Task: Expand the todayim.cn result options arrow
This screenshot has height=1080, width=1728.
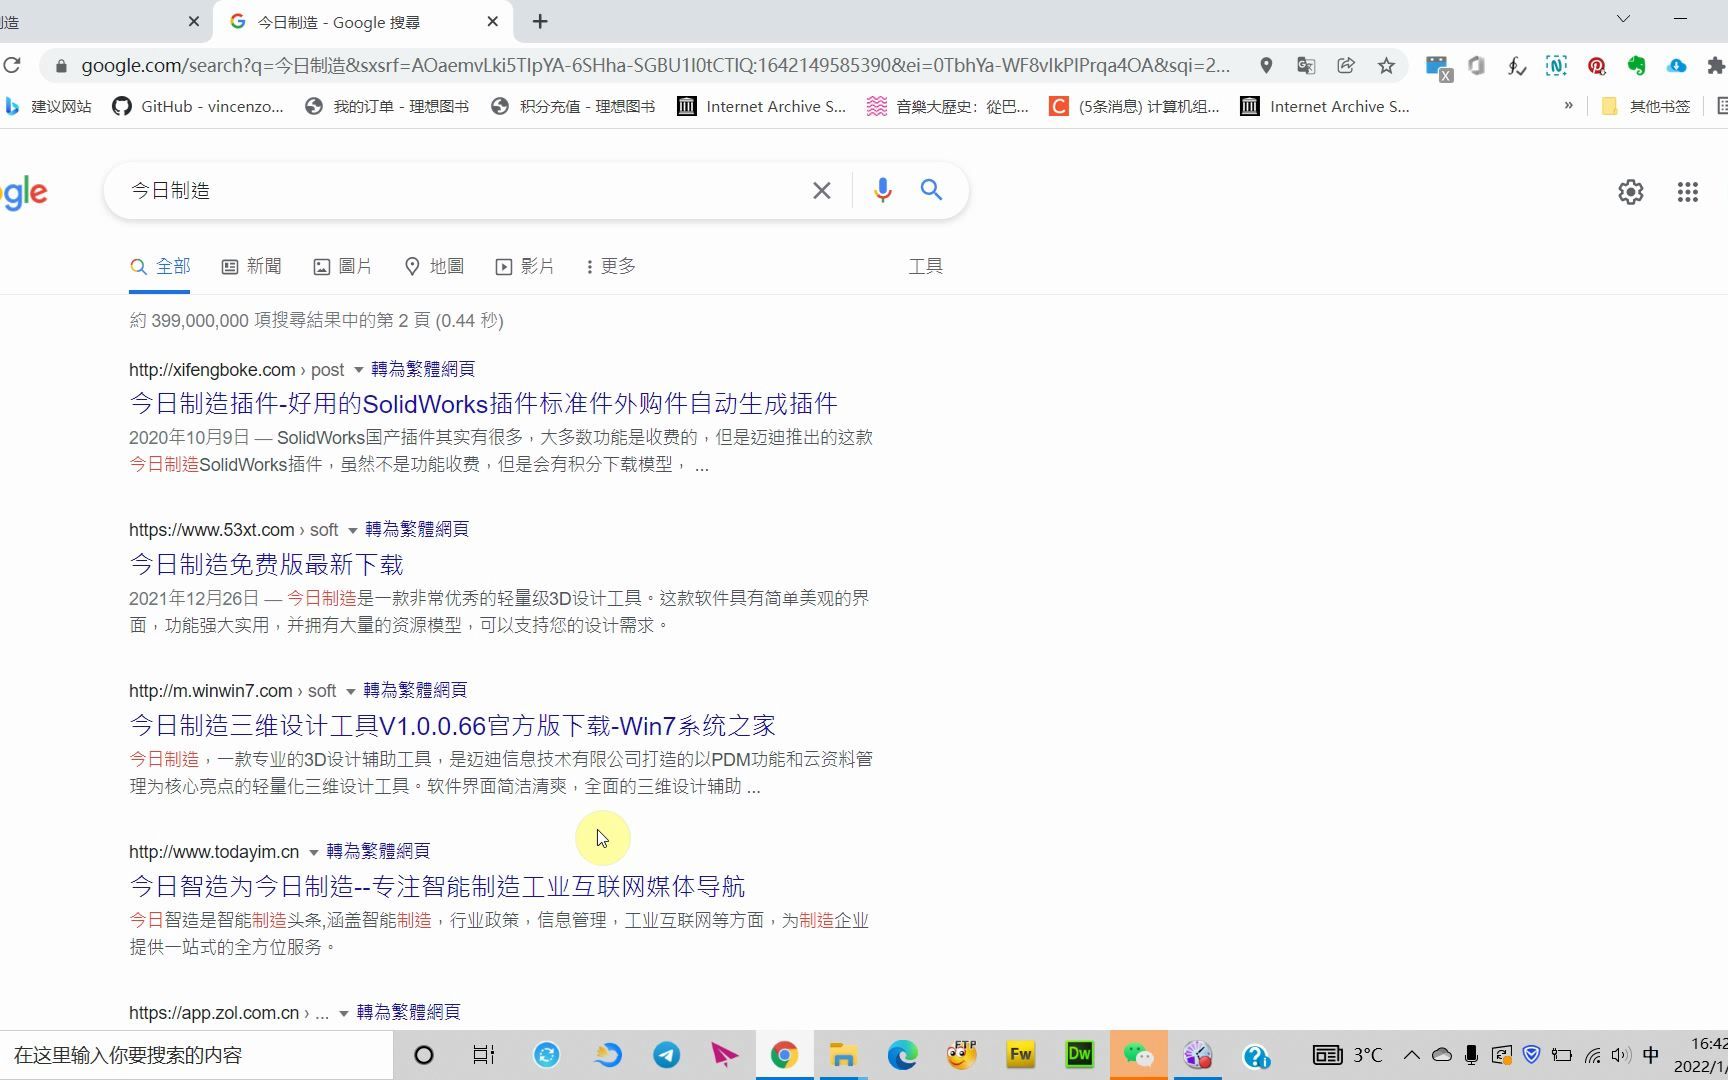Action: [313, 852]
